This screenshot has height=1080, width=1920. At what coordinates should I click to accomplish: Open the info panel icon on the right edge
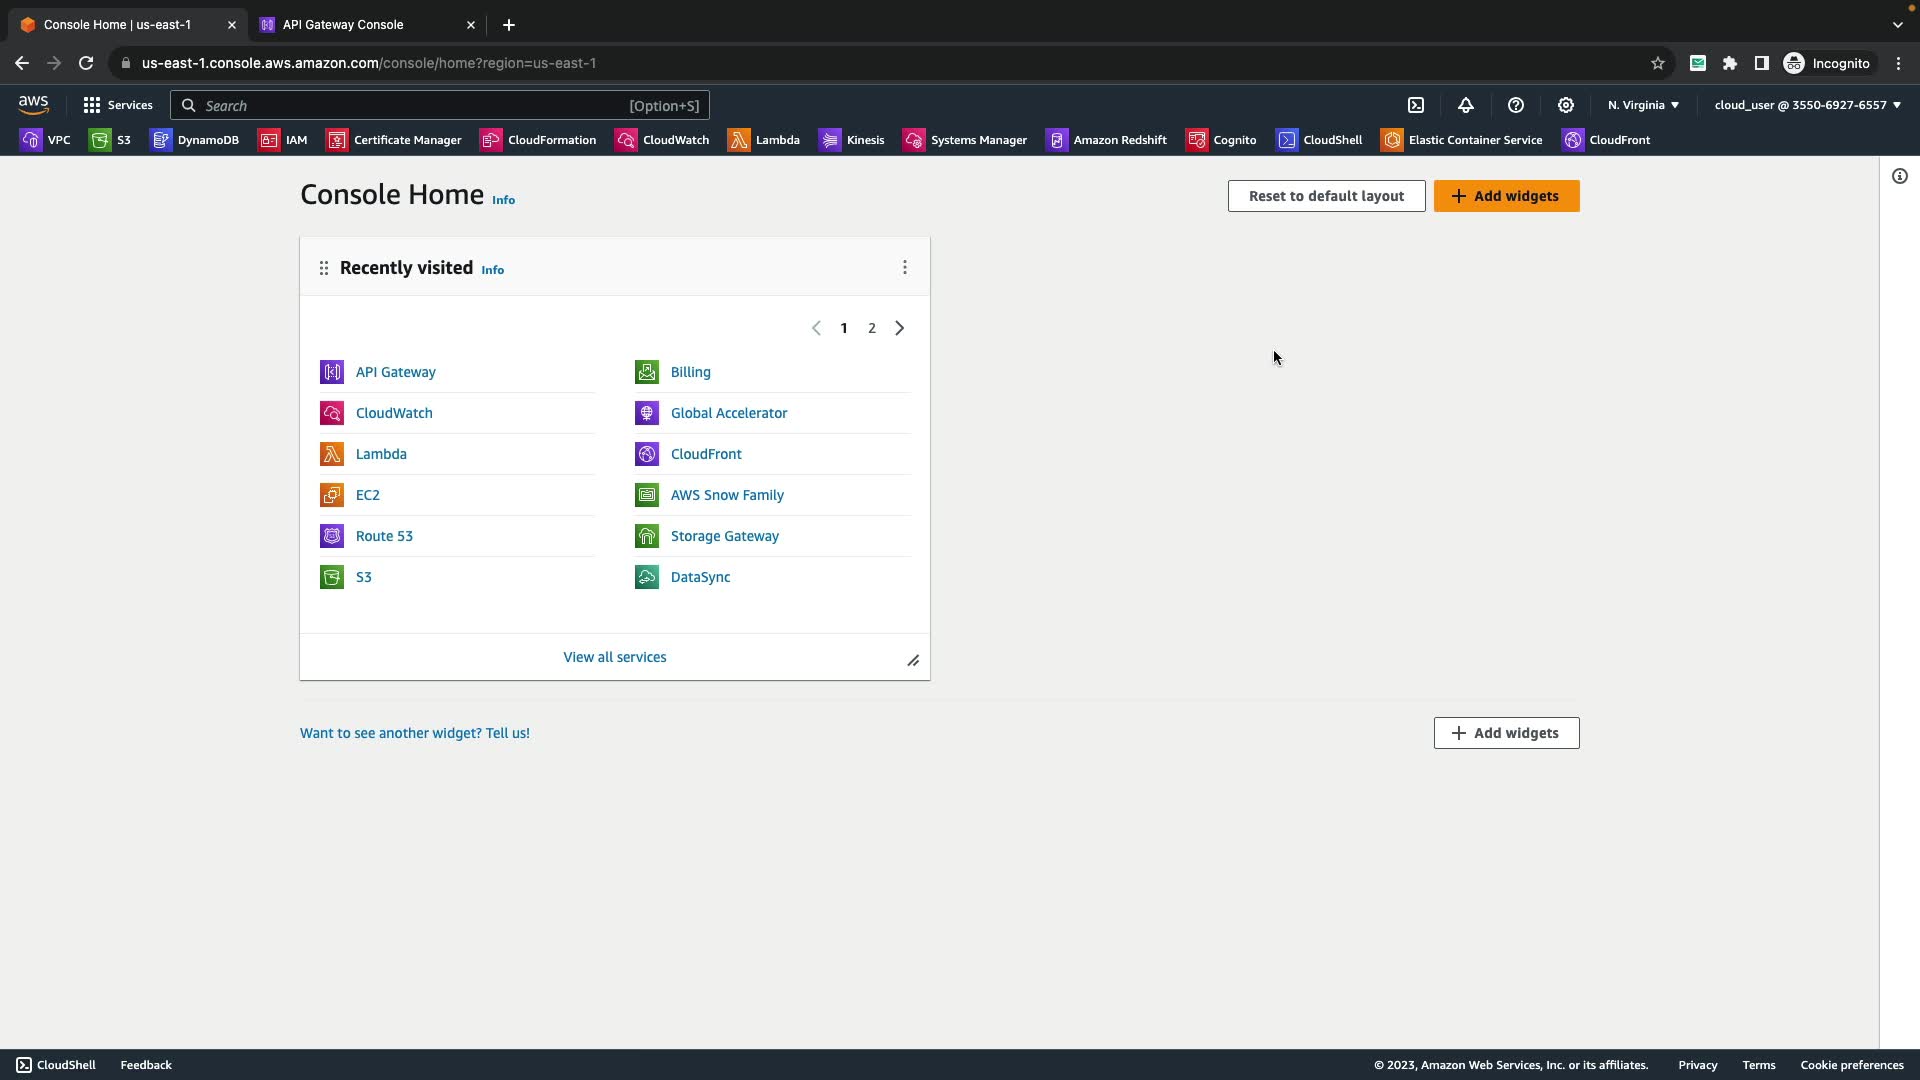(1900, 177)
